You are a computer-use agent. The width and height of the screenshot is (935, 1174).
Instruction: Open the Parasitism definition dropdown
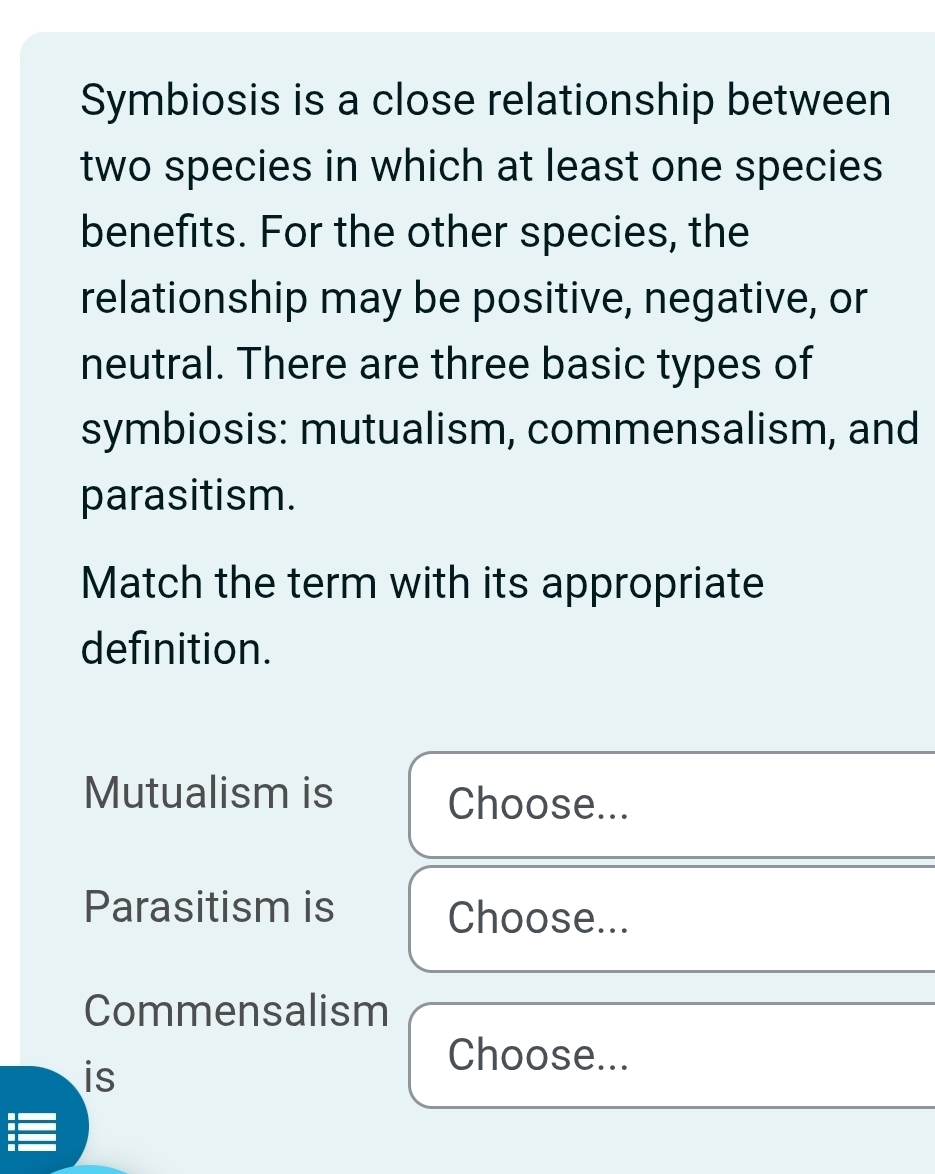pos(670,918)
